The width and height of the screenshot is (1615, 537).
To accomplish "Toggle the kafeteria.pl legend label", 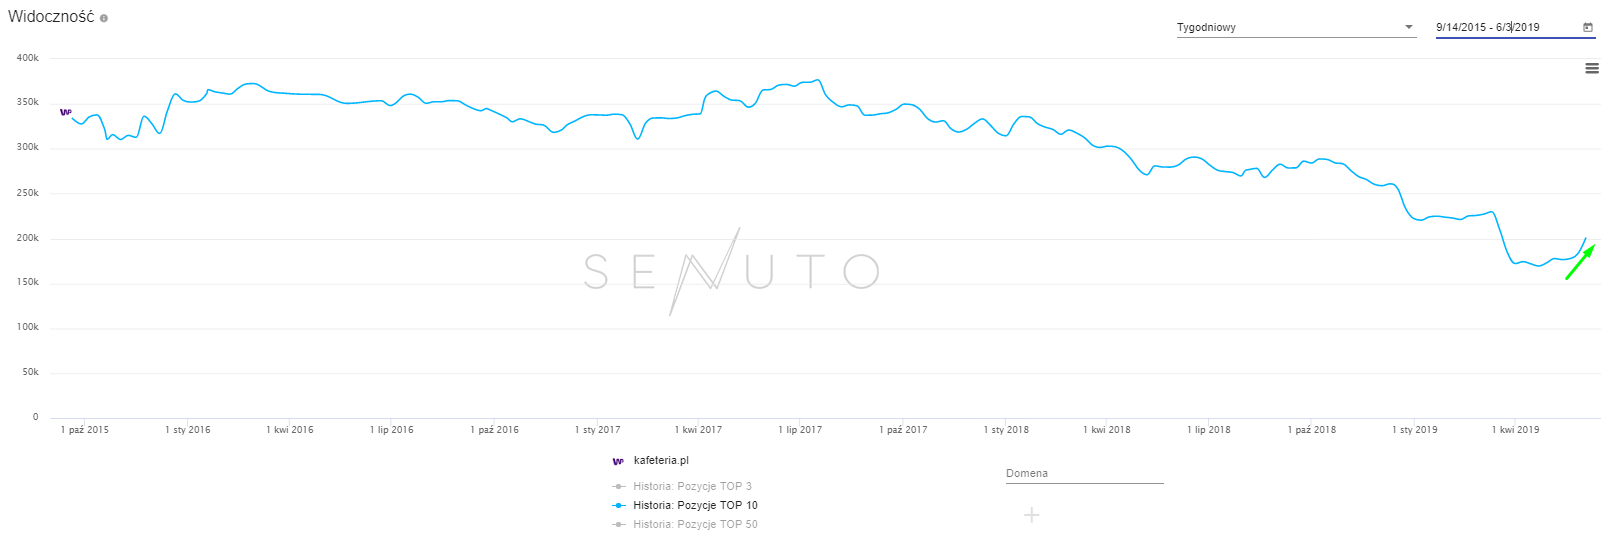I will [x=661, y=461].
